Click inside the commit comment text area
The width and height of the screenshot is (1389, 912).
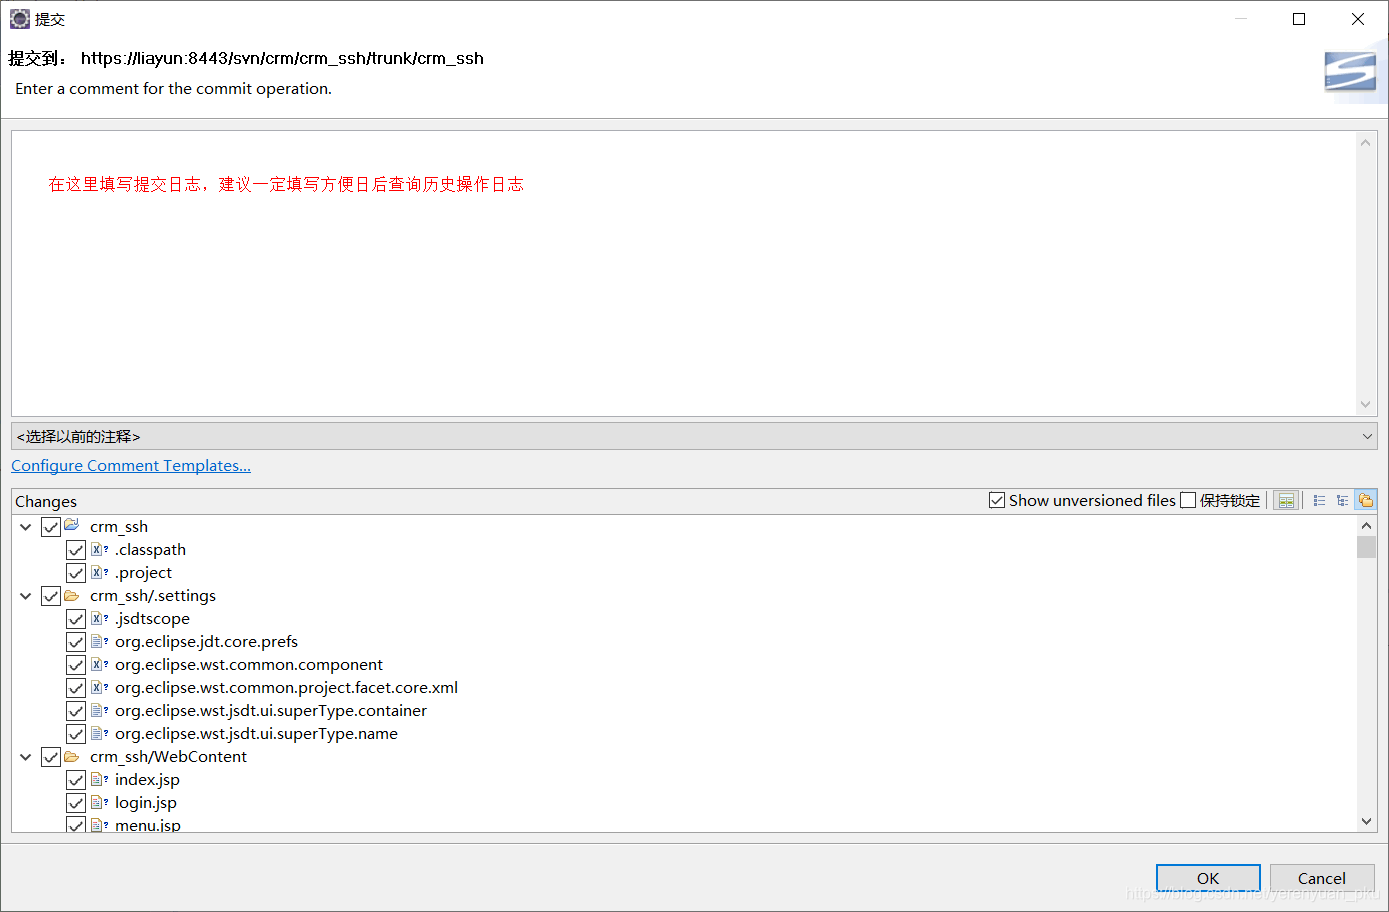coord(684,273)
